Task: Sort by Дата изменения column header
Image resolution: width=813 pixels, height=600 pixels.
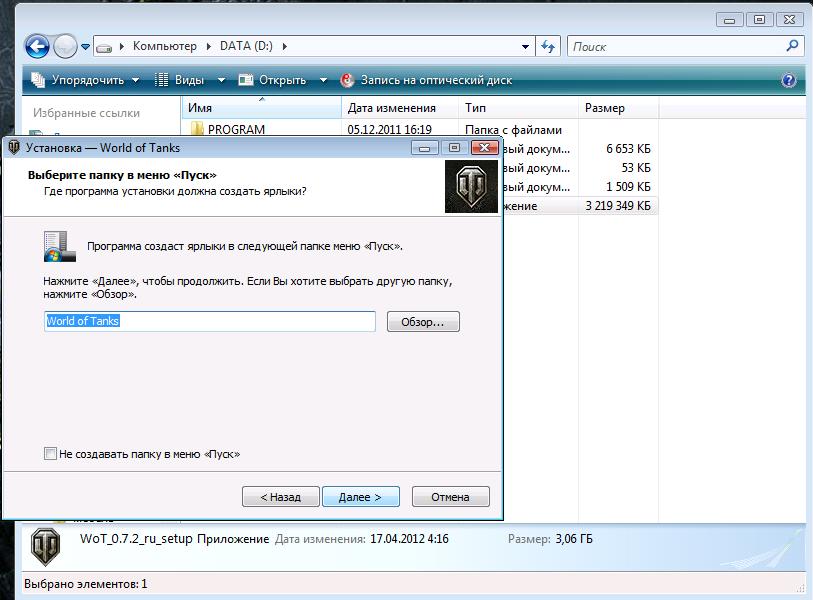Action: [400, 108]
